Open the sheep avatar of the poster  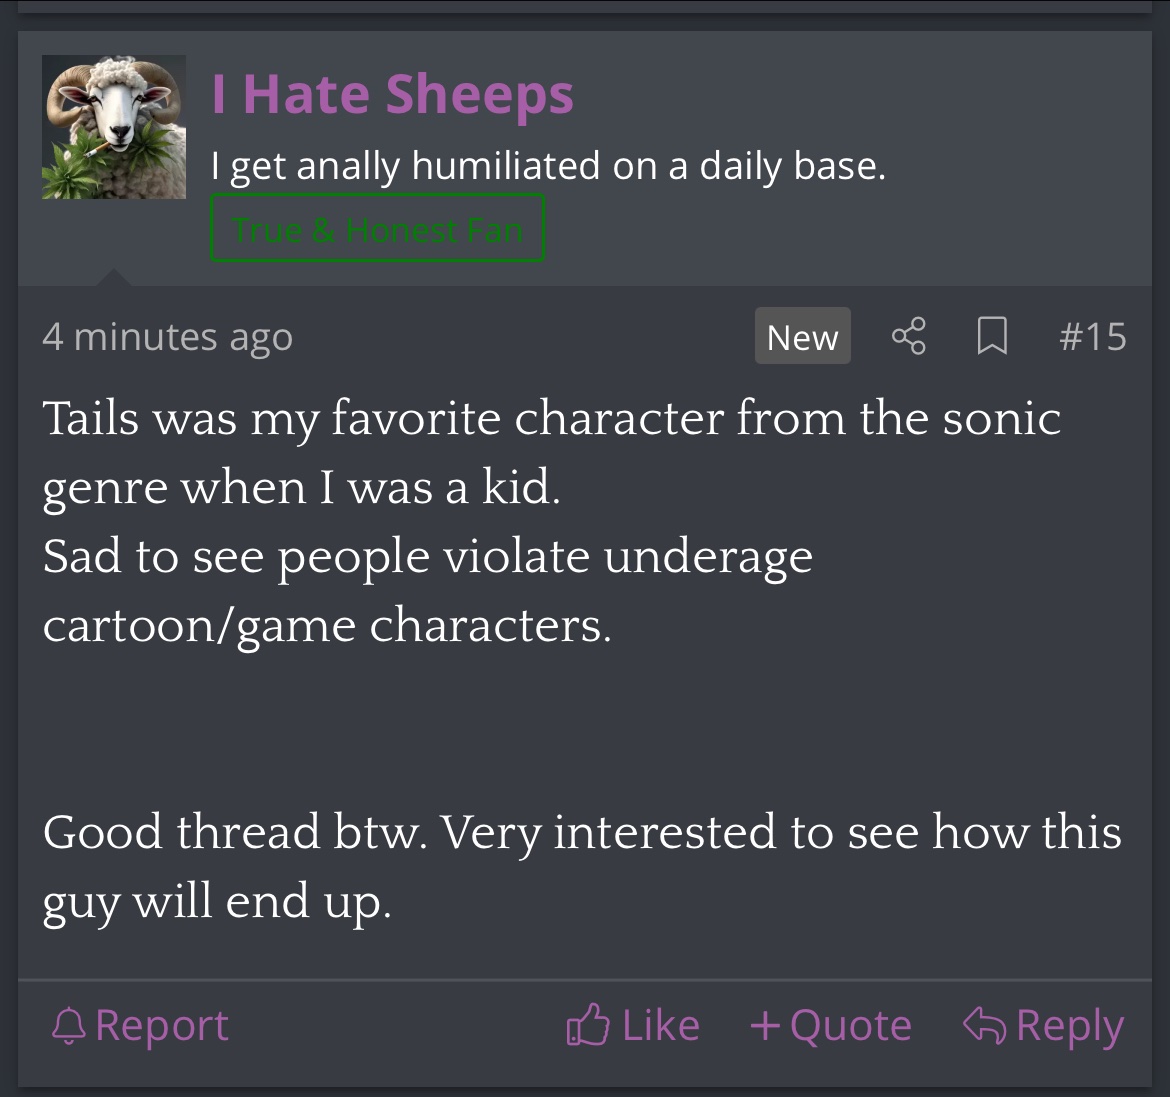[x=114, y=127]
